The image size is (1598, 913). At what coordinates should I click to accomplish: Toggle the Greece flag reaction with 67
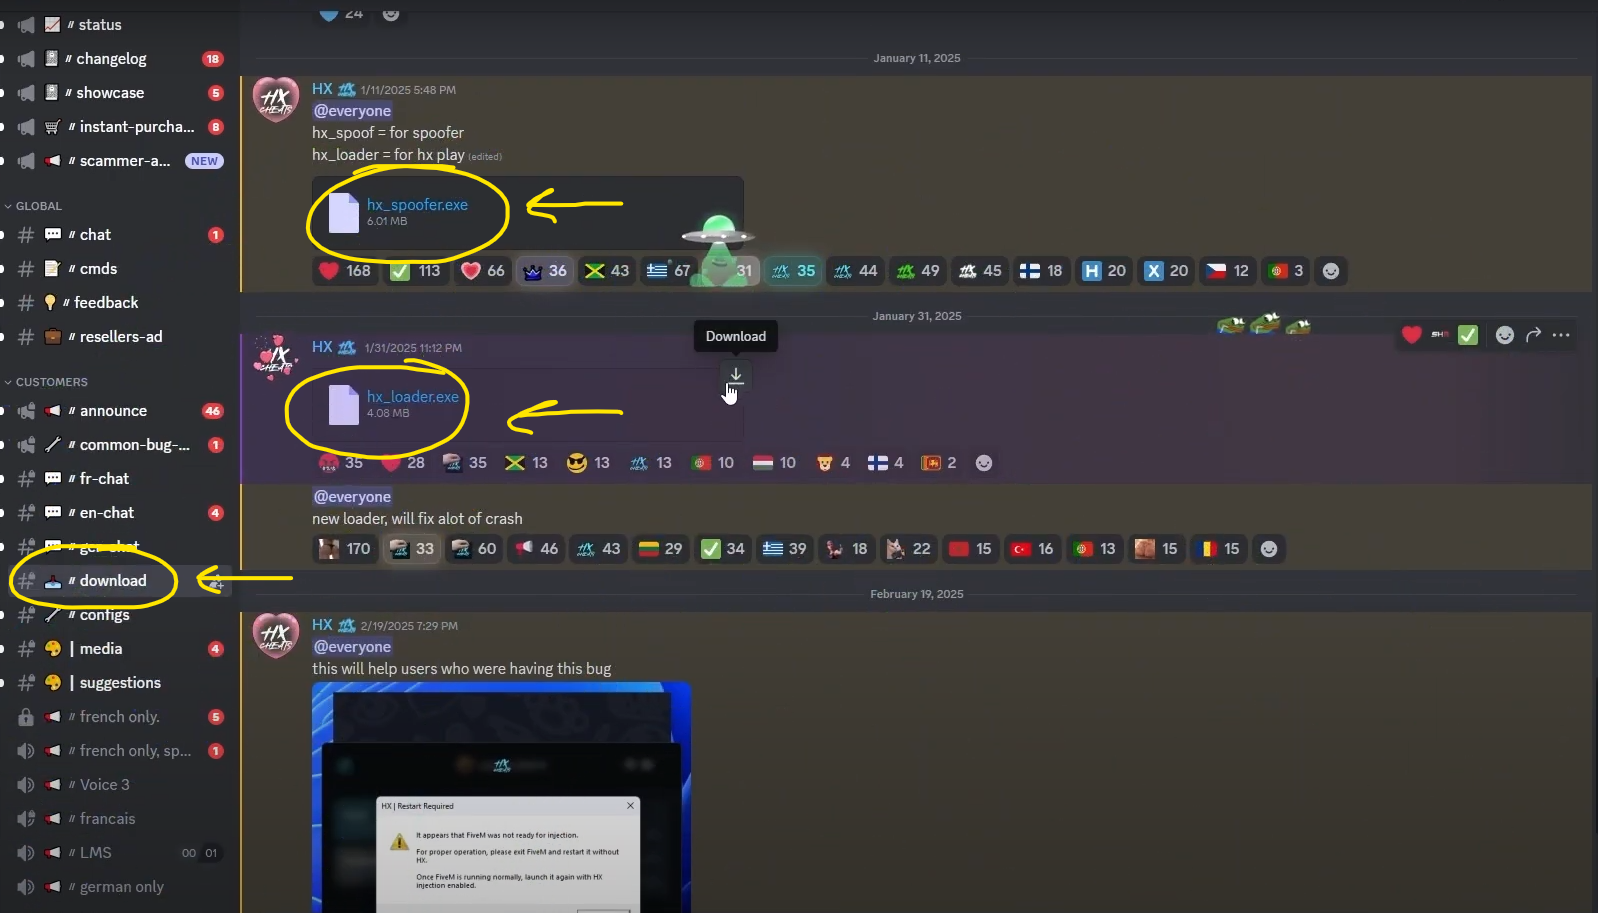point(670,271)
